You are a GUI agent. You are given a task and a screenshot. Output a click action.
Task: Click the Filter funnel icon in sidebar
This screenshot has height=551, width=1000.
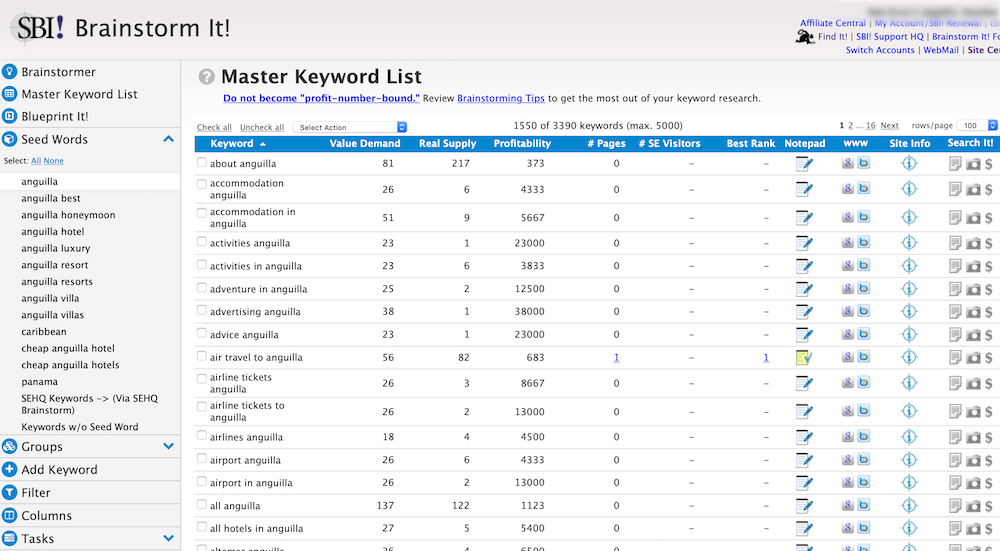(x=10, y=492)
